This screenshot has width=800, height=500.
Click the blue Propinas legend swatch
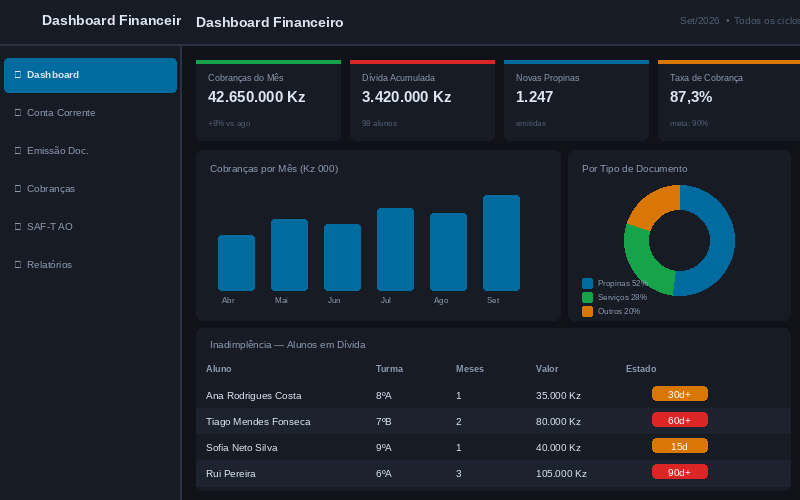(587, 284)
